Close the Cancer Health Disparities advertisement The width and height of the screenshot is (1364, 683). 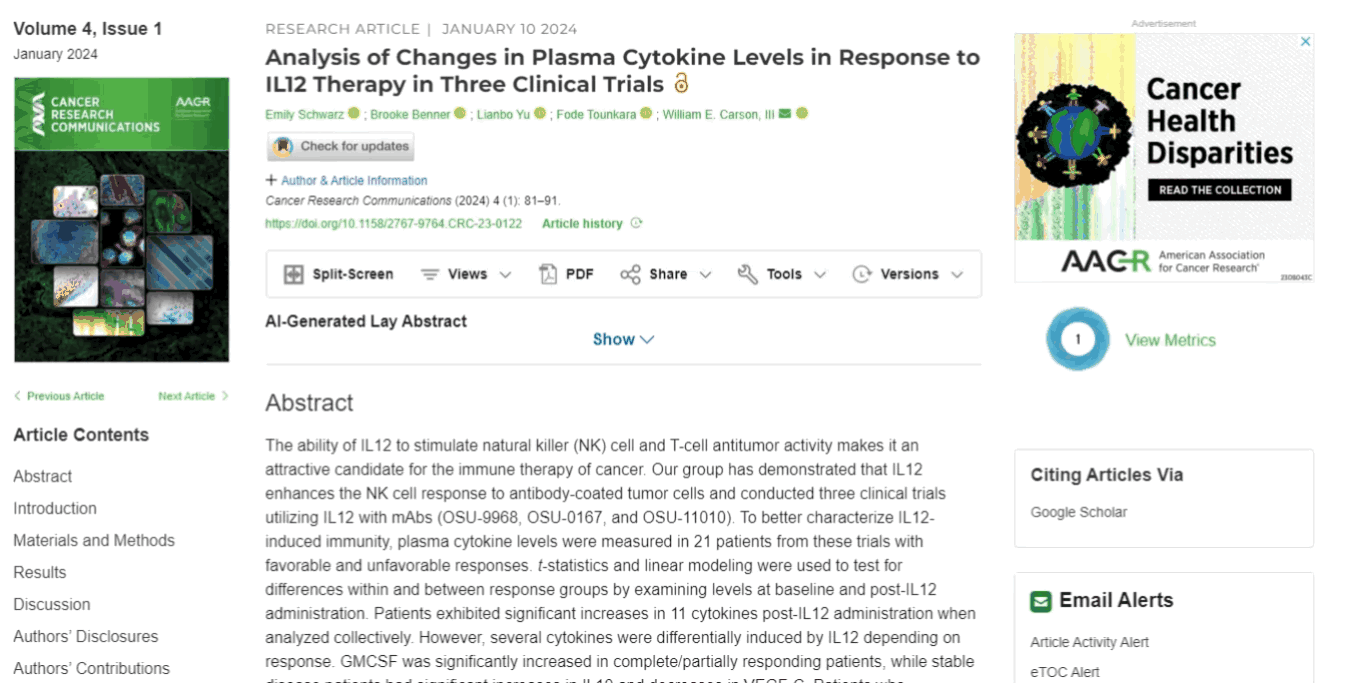coord(1305,42)
